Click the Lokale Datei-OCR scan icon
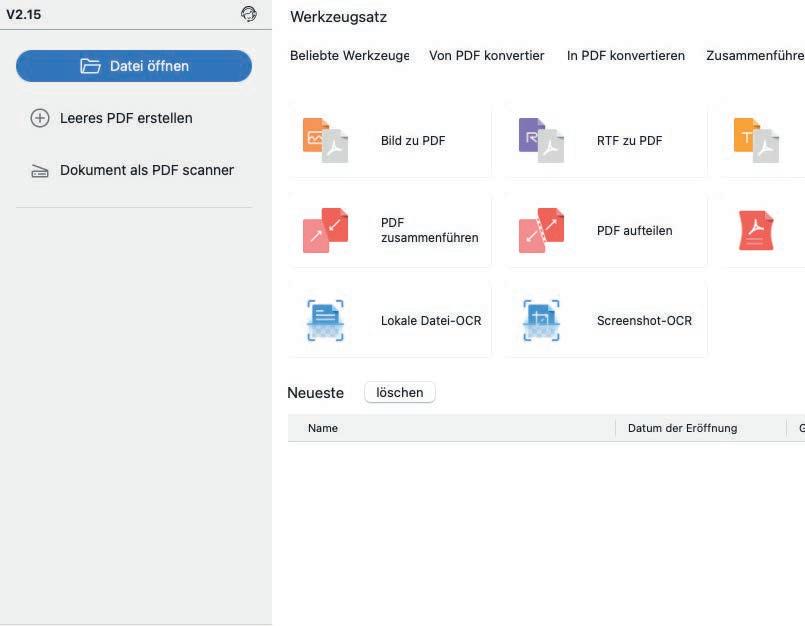Image resolution: width=805 pixels, height=626 pixels. coord(325,320)
